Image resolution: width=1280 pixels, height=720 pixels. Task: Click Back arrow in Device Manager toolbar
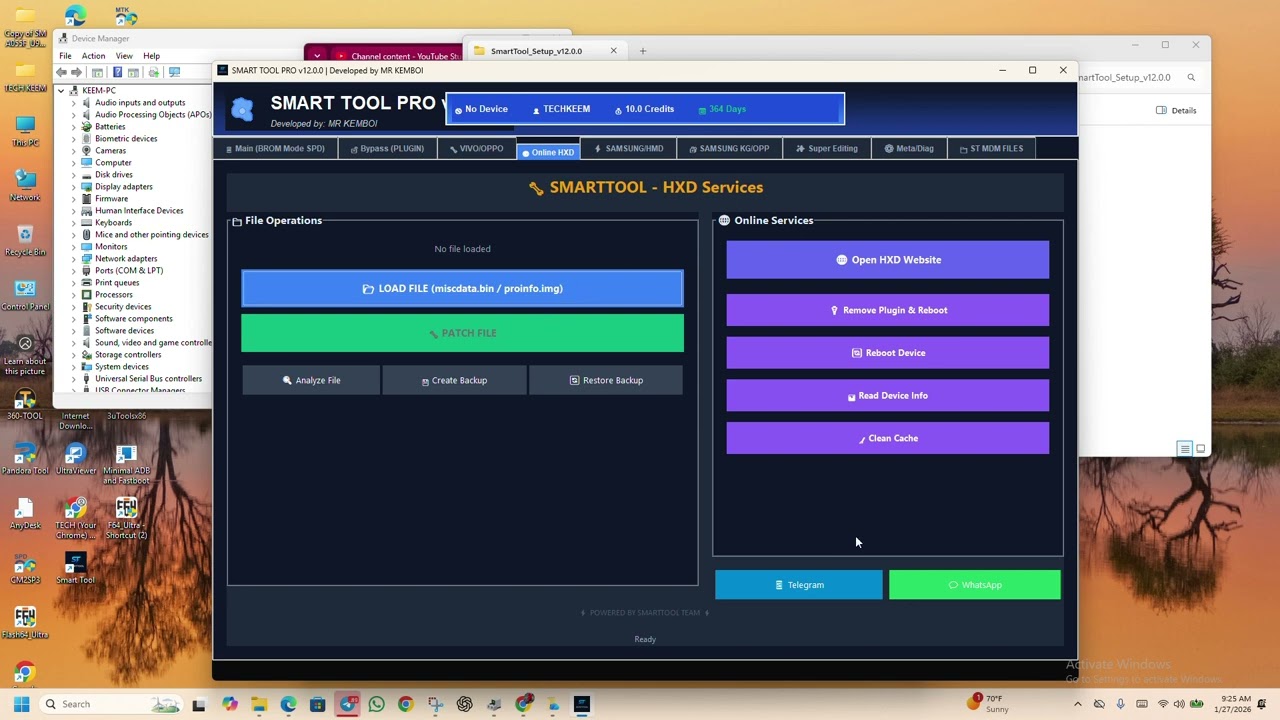point(62,72)
